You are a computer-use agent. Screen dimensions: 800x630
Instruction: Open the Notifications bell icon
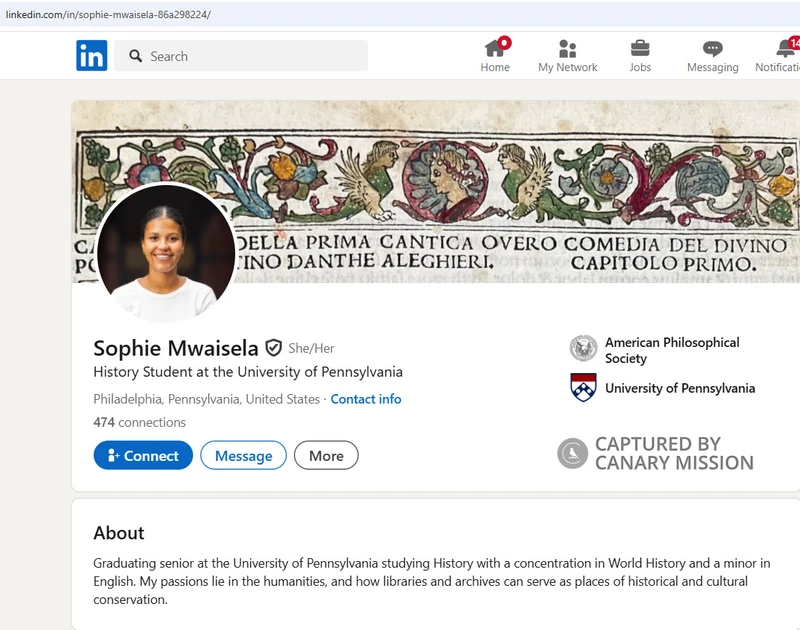pos(785,48)
